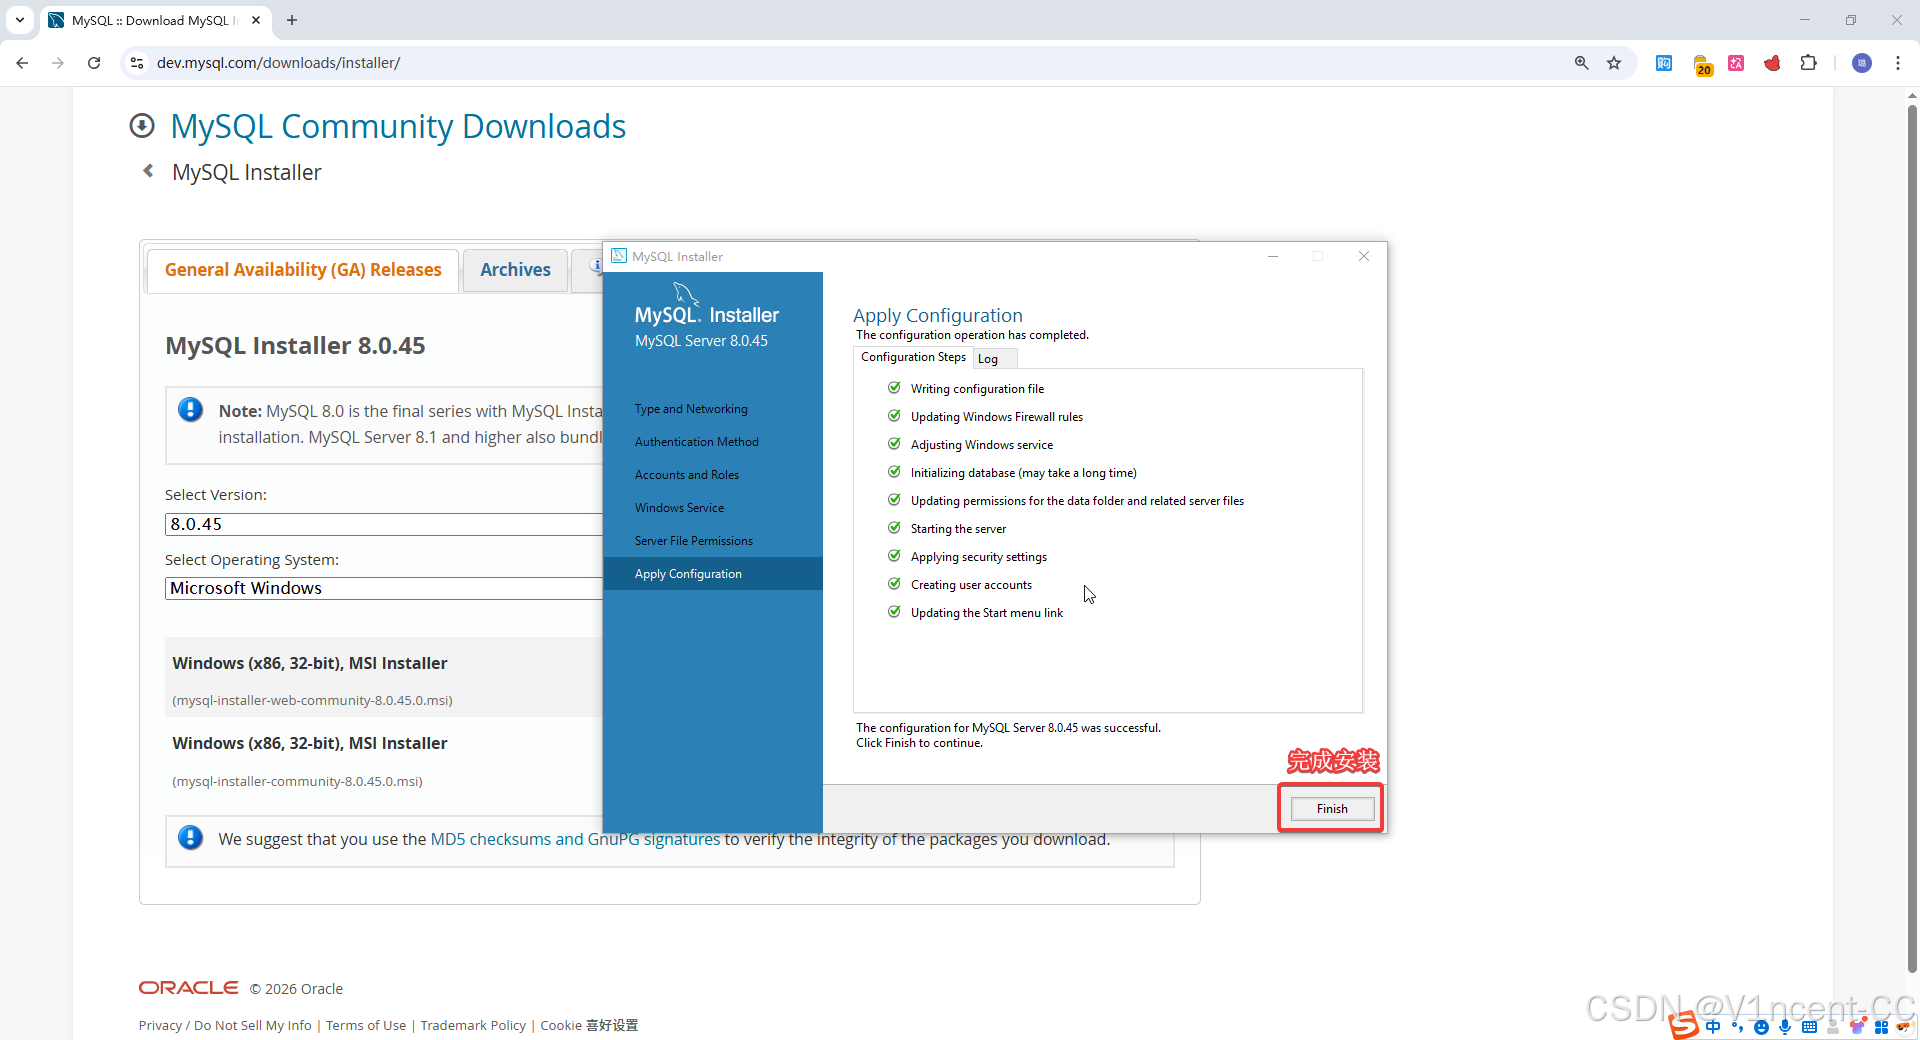
Task: Switch to the Archives tab
Action: pos(515,270)
